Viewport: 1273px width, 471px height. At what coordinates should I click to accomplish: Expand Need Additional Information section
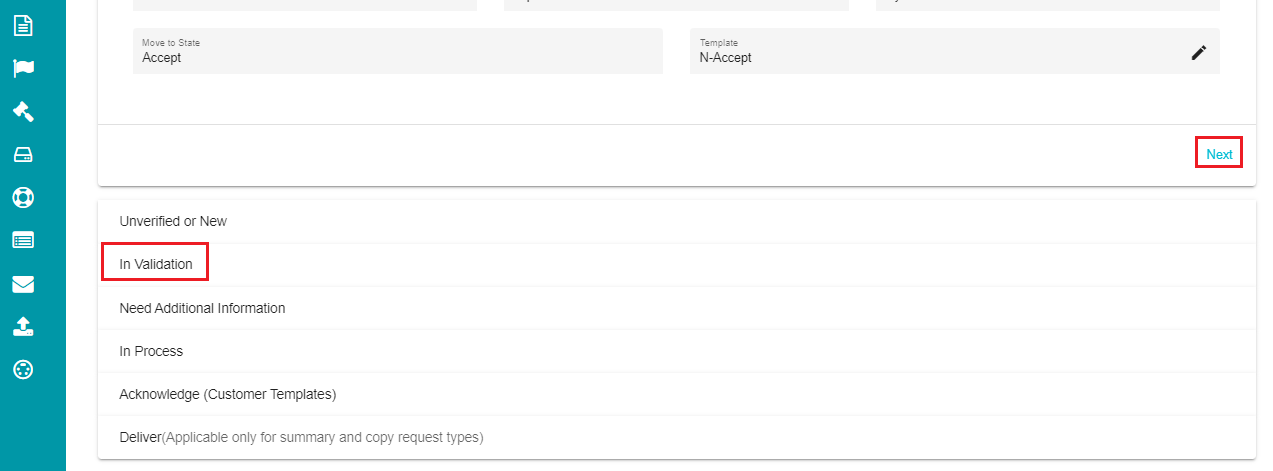(677, 308)
